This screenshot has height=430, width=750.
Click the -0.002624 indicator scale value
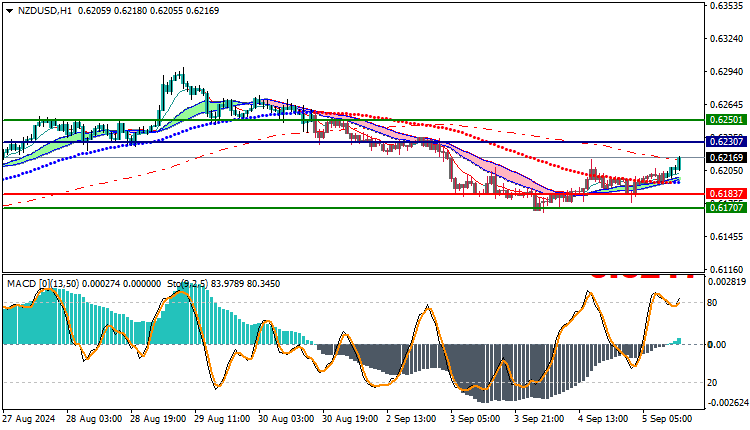[x=728, y=403]
